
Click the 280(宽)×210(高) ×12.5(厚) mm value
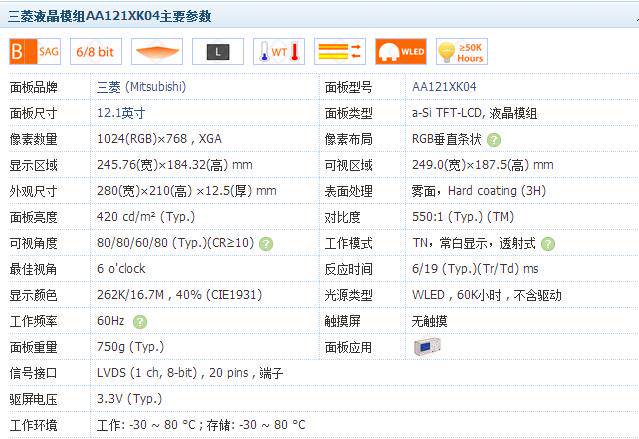point(187,191)
